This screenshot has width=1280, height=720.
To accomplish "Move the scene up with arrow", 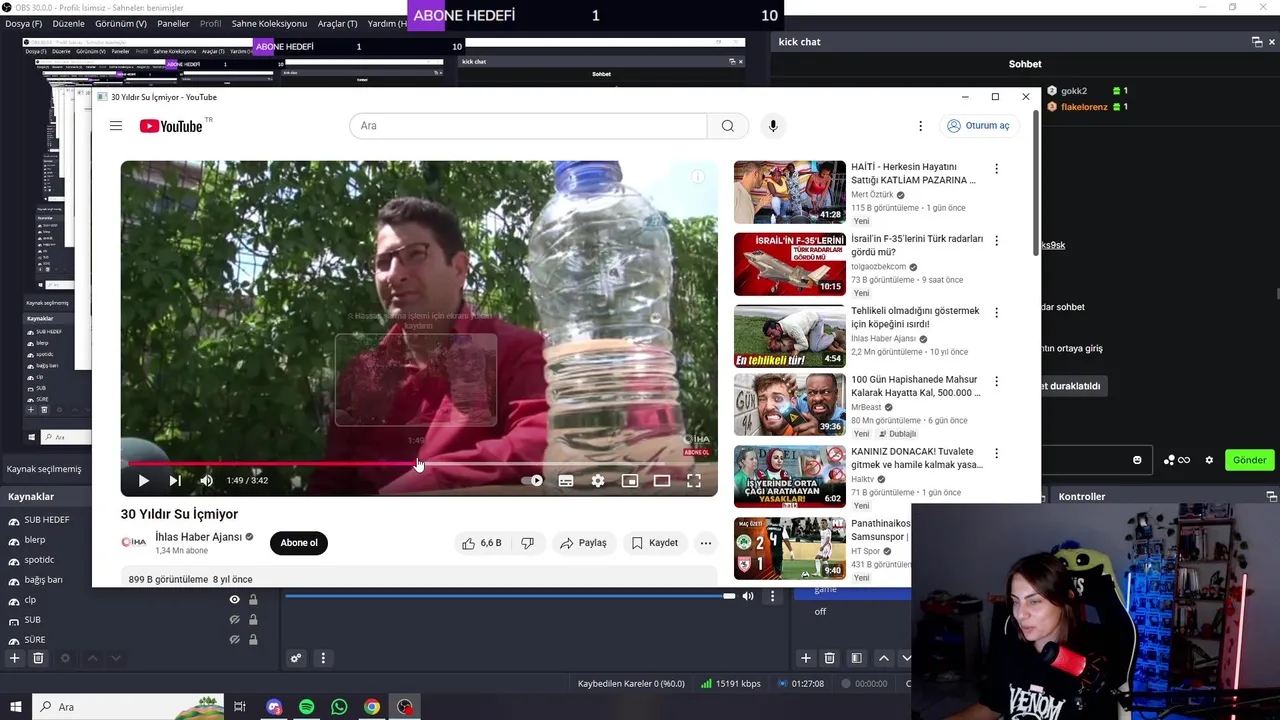I will (884, 658).
